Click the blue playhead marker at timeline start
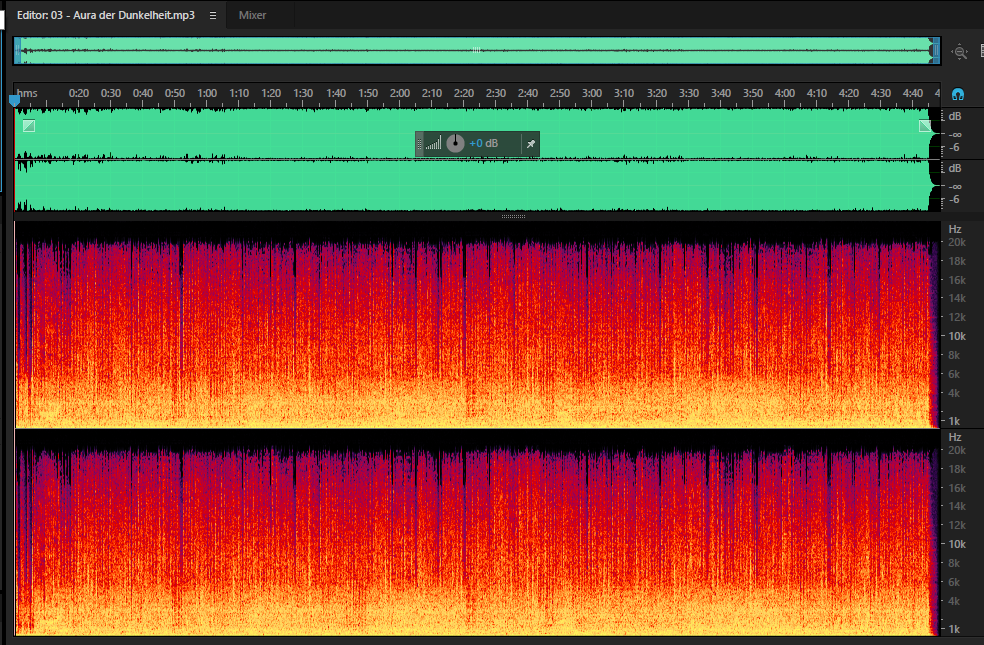This screenshot has height=645, width=984. [x=14, y=100]
